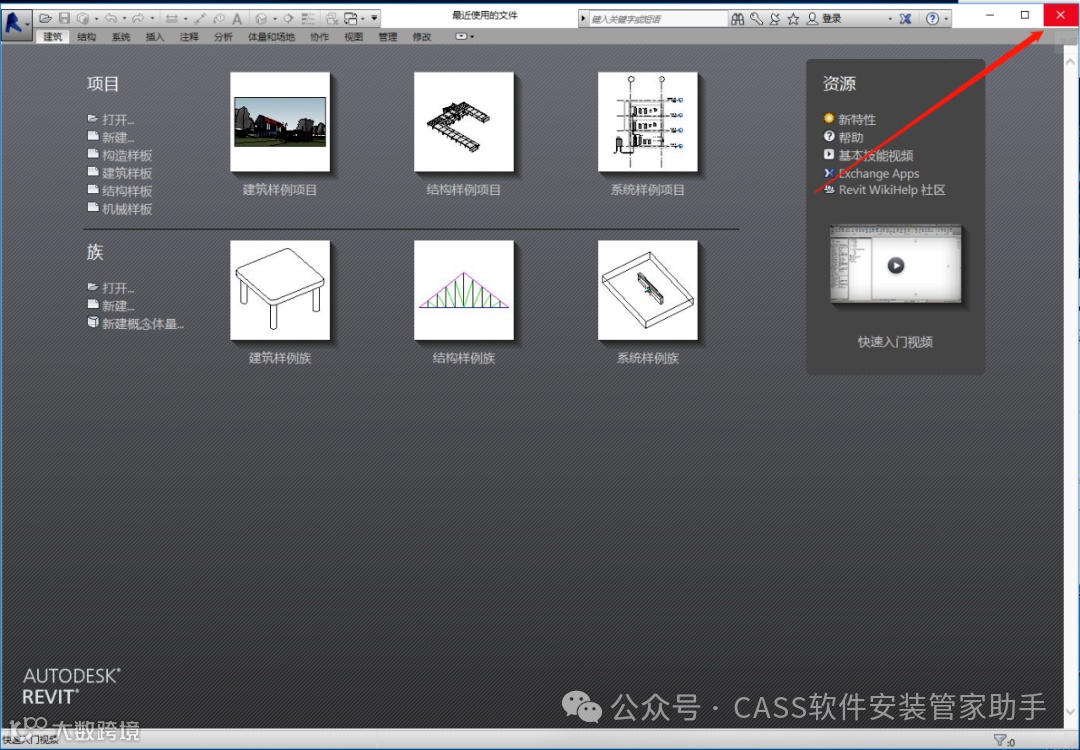1080x750 pixels.
Task: Click the Synchronize with central icon
Action: coord(83,19)
